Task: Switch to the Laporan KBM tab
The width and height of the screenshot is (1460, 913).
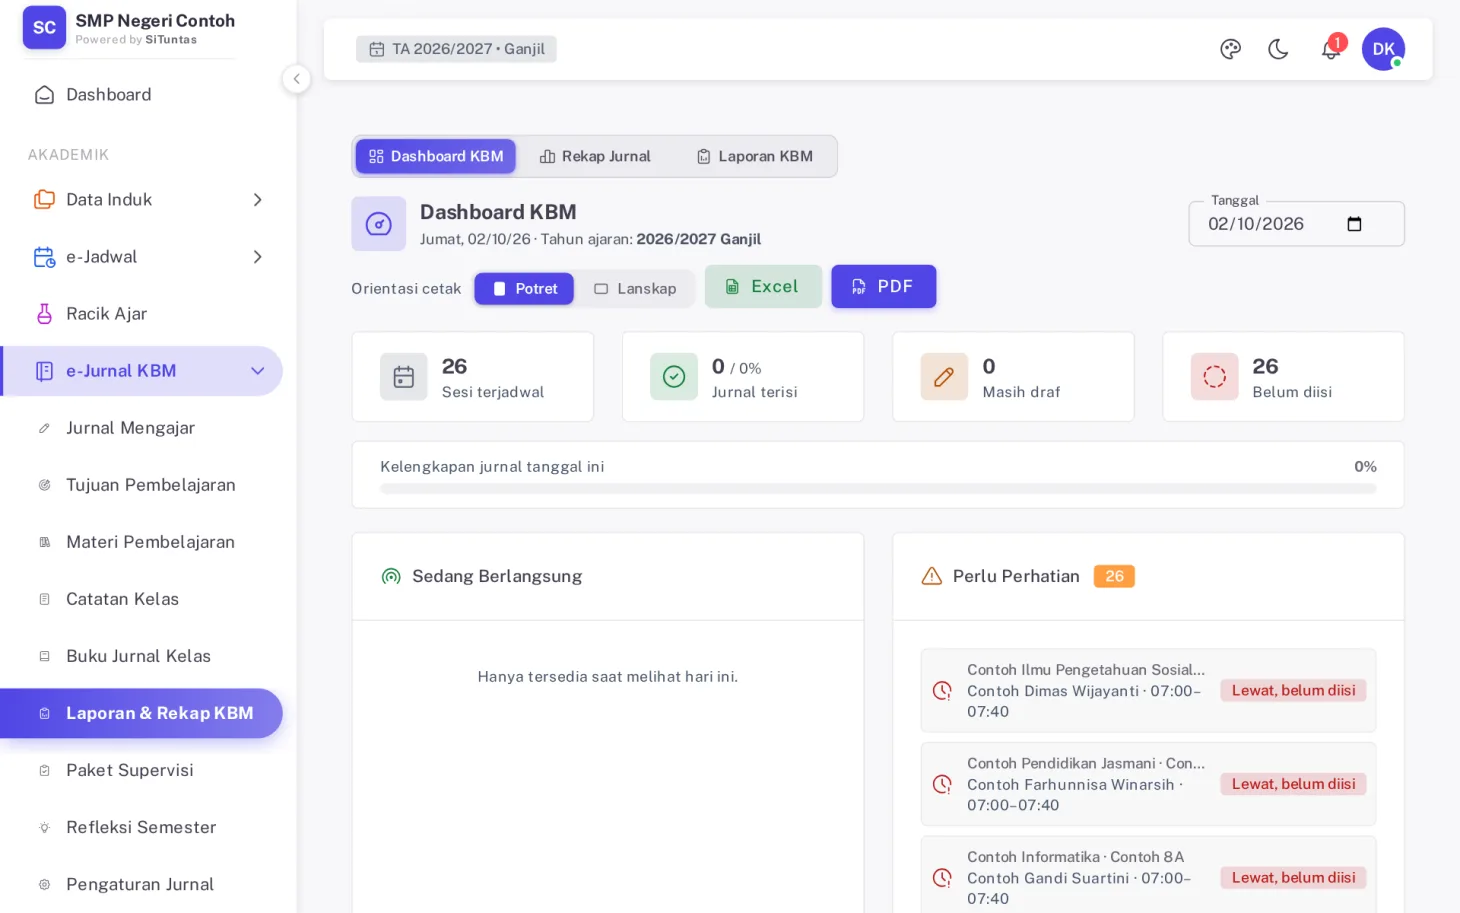Action: [755, 156]
